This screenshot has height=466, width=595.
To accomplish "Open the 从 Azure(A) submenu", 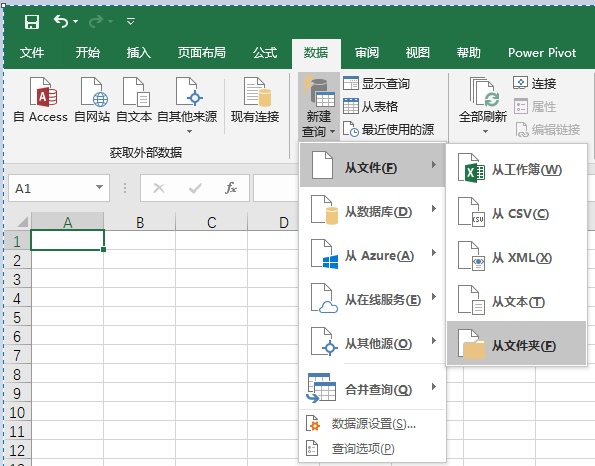I will pos(372,253).
